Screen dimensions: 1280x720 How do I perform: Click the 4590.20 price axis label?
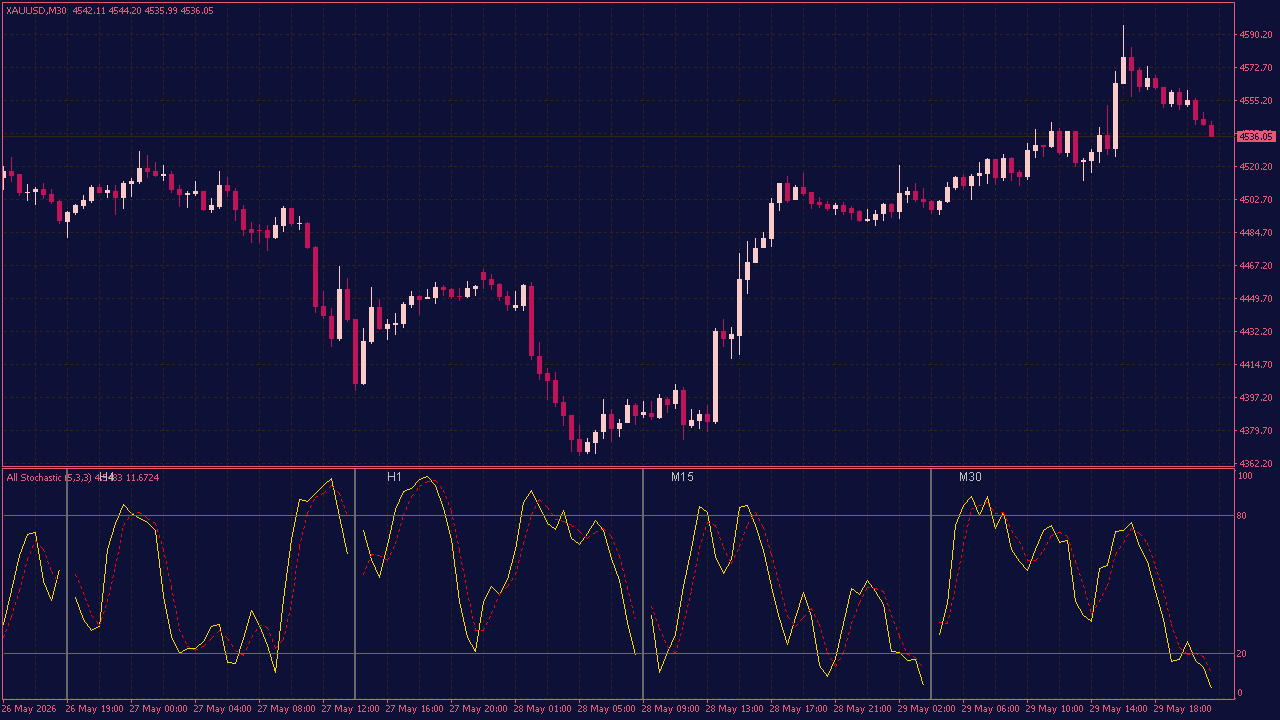click(1256, 35)
